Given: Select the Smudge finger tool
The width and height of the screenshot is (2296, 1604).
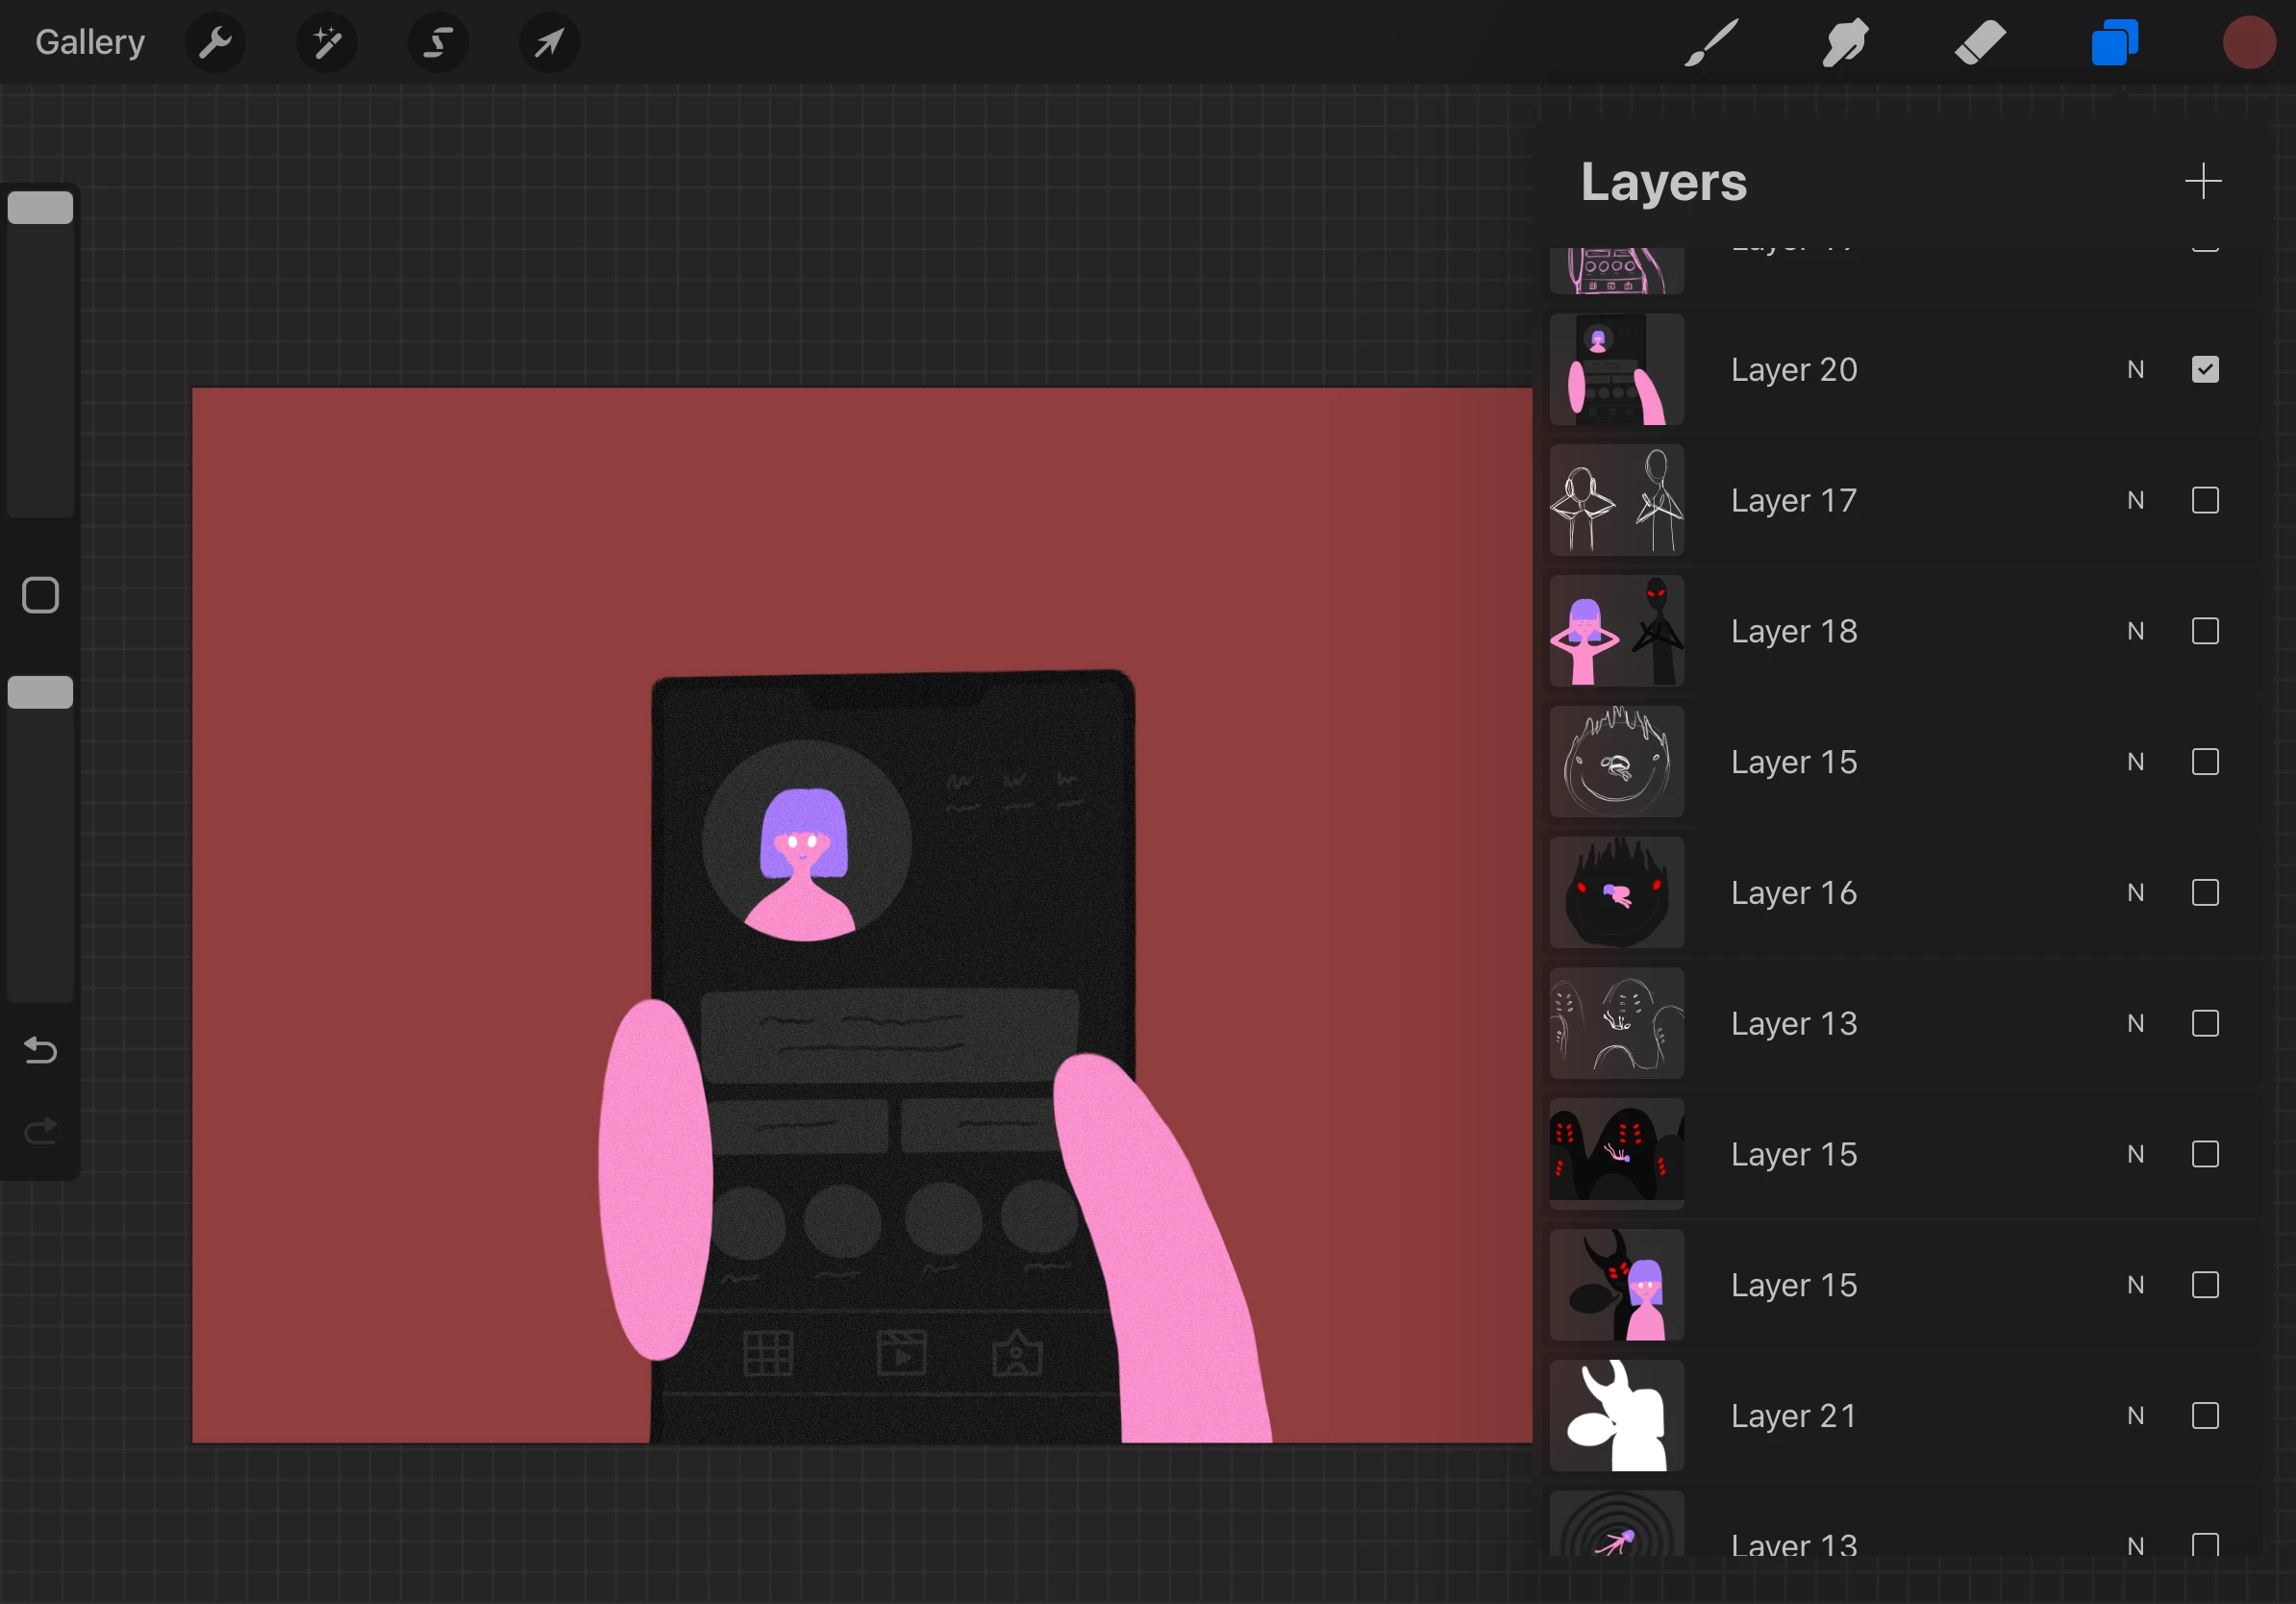Looking at the screenshot, I should tap(1845, 43).
